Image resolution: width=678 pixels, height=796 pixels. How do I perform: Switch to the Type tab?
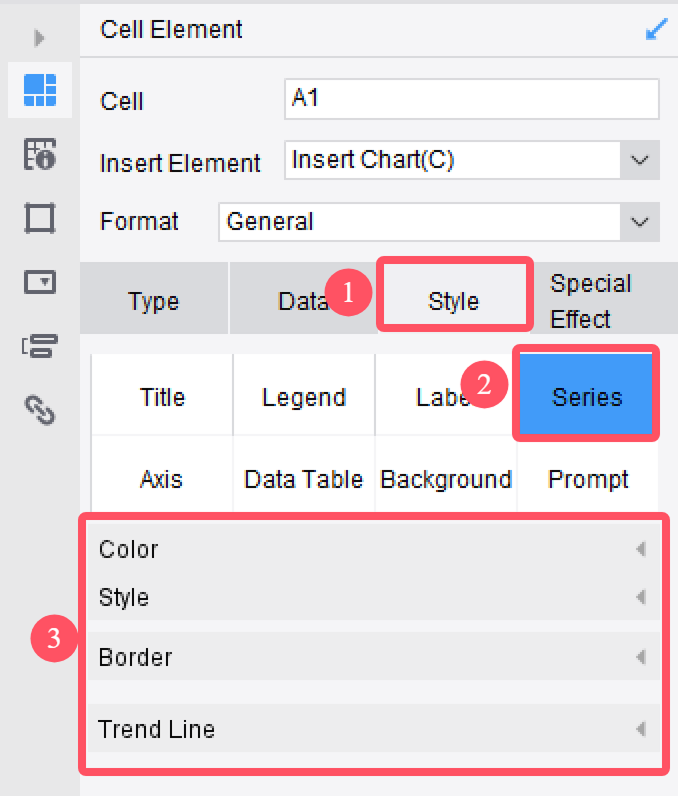(154, 301)
